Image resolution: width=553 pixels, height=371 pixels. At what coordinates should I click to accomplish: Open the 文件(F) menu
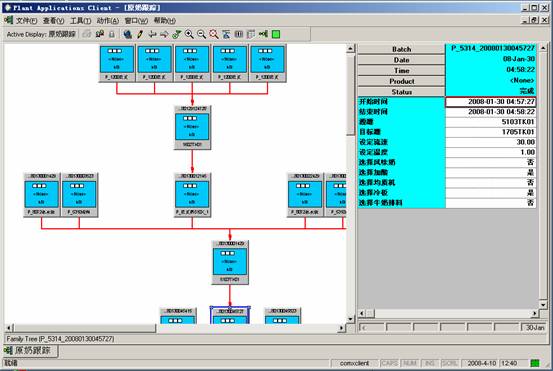(x=26, y=21)
